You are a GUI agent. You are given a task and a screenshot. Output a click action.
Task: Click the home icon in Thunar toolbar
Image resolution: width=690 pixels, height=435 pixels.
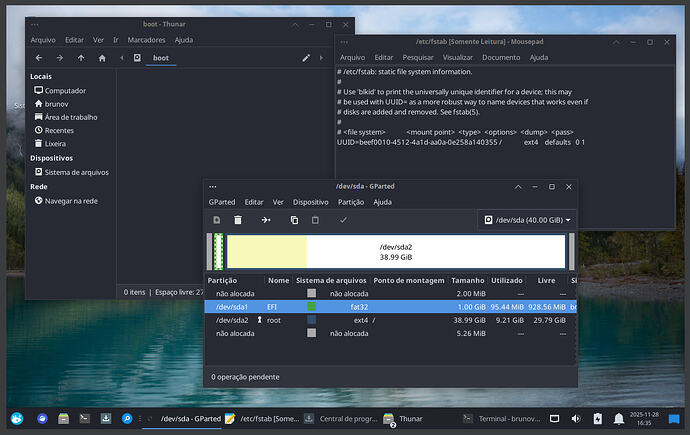point(102,58)
